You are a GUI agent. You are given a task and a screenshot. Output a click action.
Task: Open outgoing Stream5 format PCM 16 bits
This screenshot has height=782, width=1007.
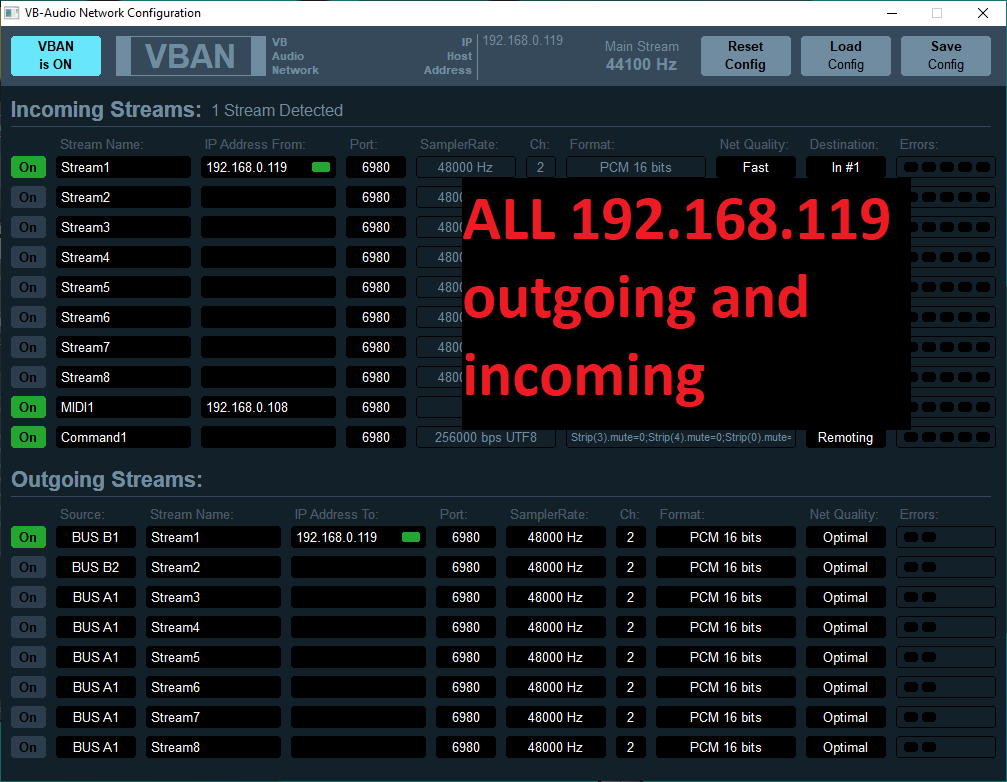point(726,657)
